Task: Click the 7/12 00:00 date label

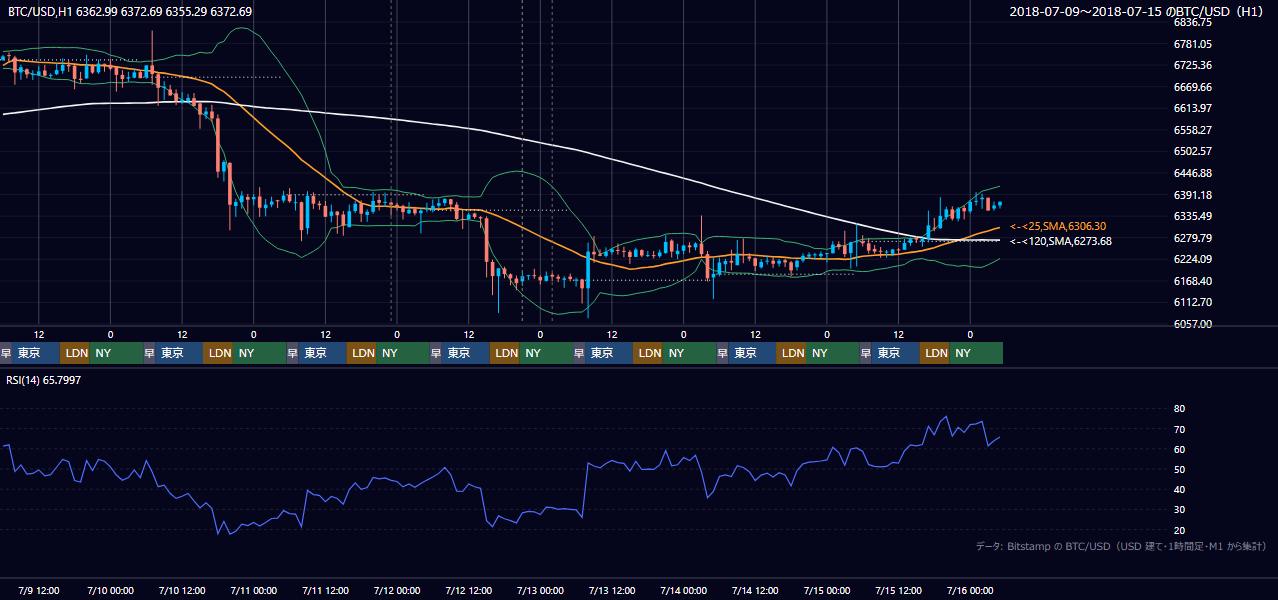Action: click(x=397, y=590)
